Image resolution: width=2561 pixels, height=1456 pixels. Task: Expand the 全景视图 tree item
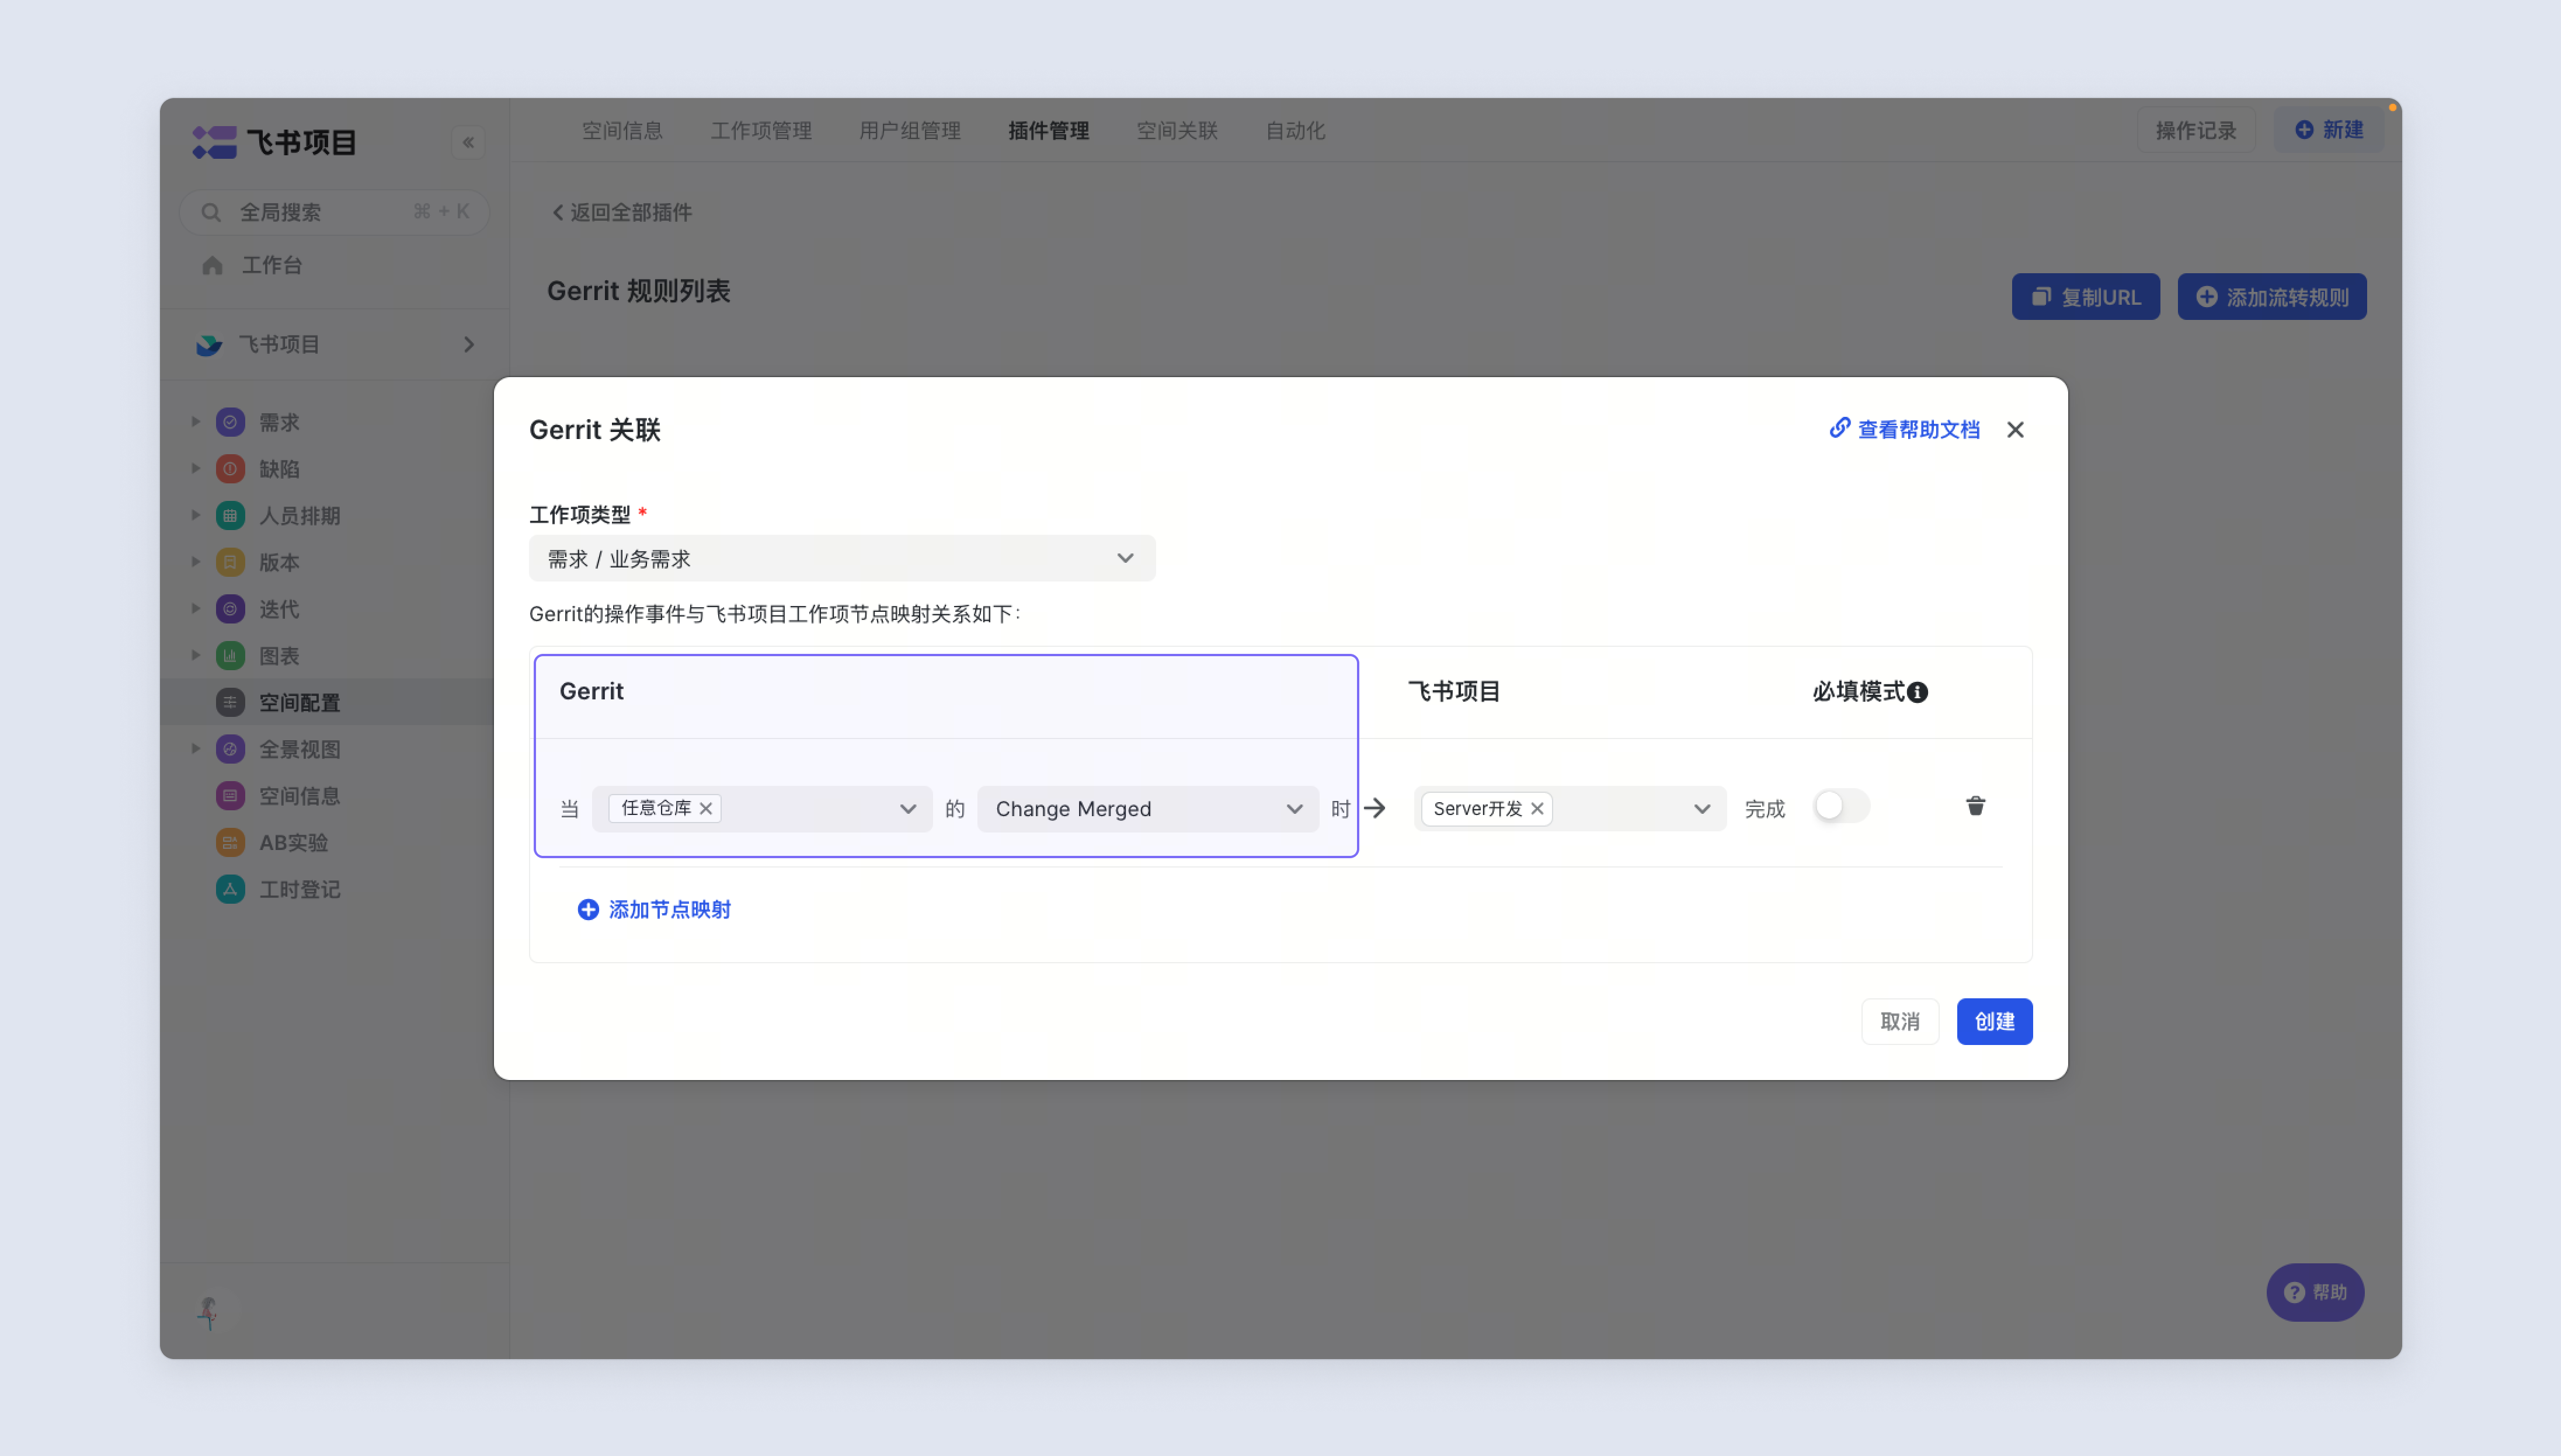click(196, 749)
